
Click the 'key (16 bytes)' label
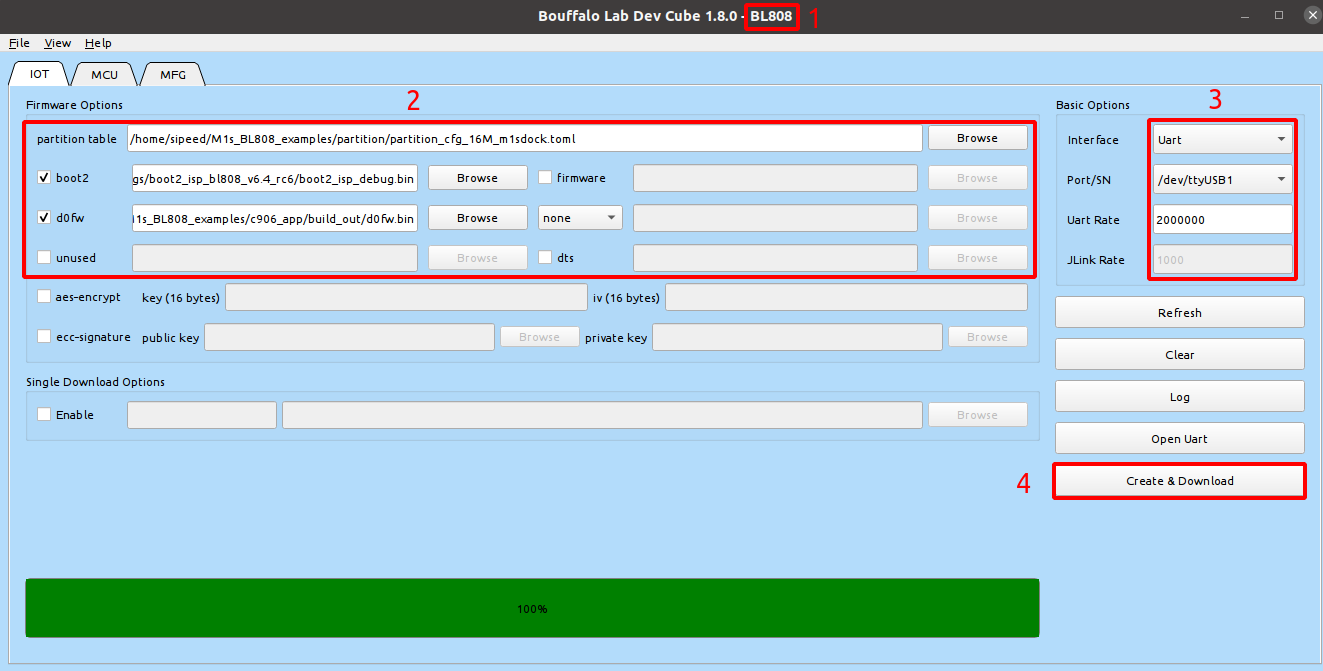click(182, 298)
